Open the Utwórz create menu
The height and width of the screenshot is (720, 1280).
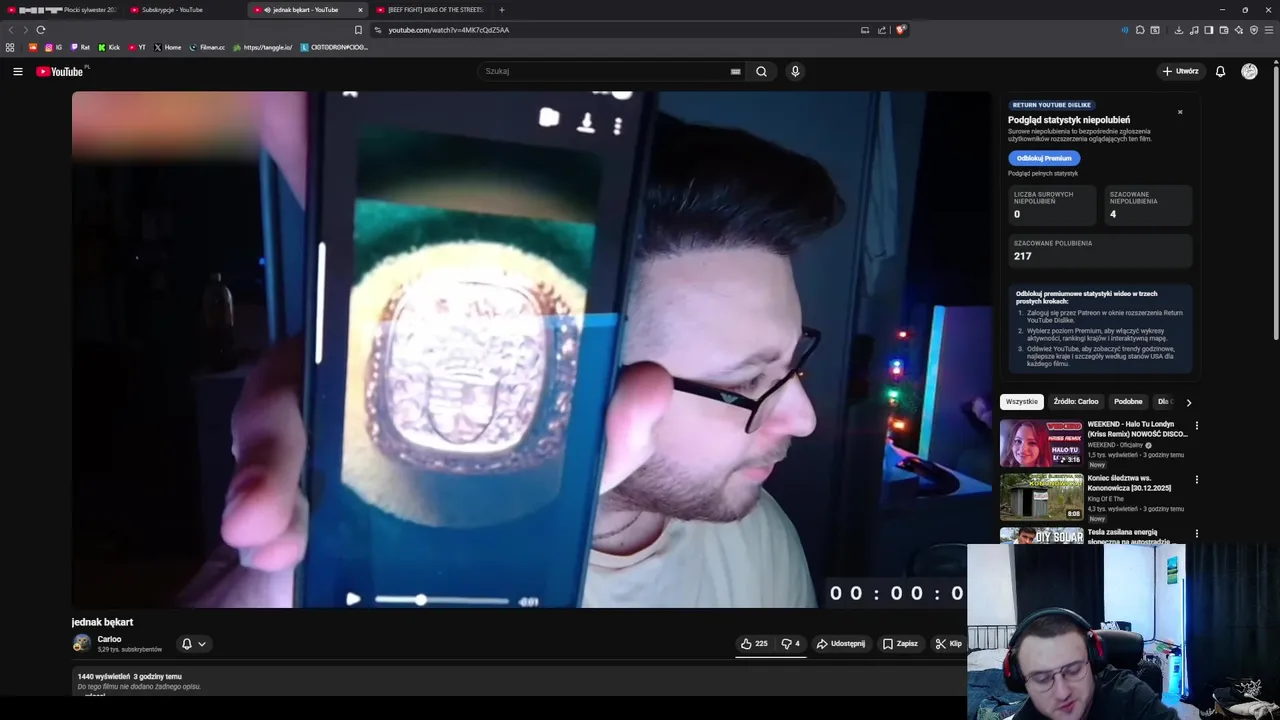point(1180,71)
